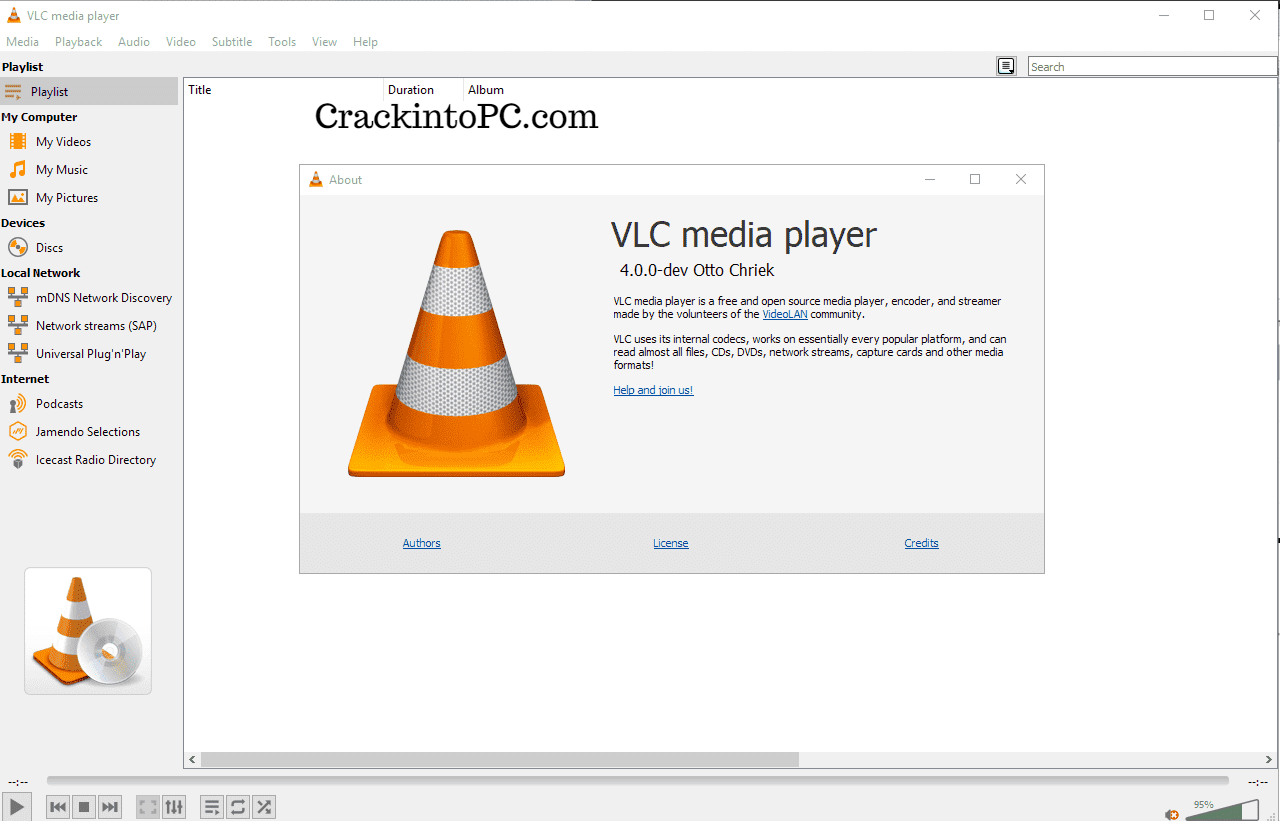1280x821 pixels.
Task: Toggle random shuffle playback
Action: 264,806
